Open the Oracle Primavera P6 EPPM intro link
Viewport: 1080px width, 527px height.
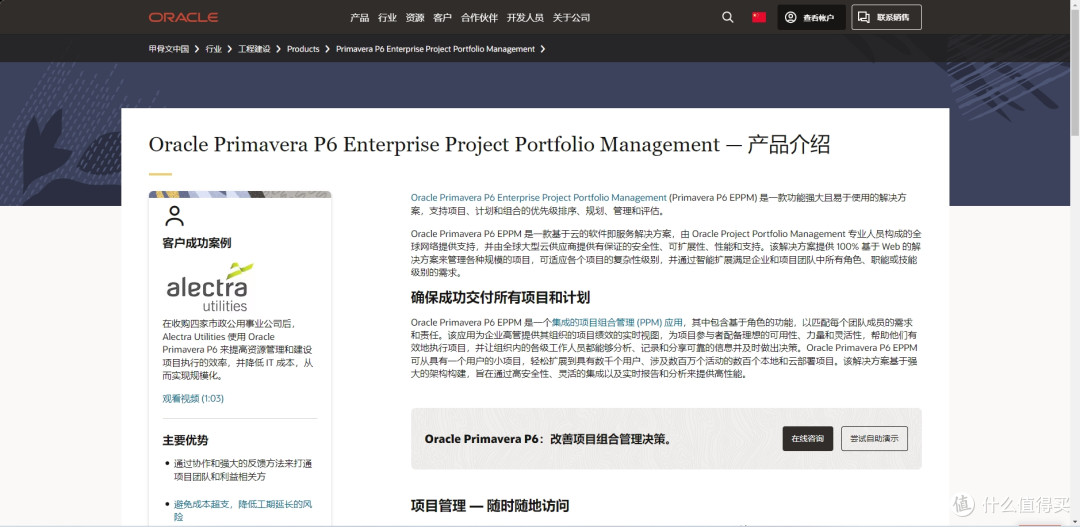click(539, 198)
